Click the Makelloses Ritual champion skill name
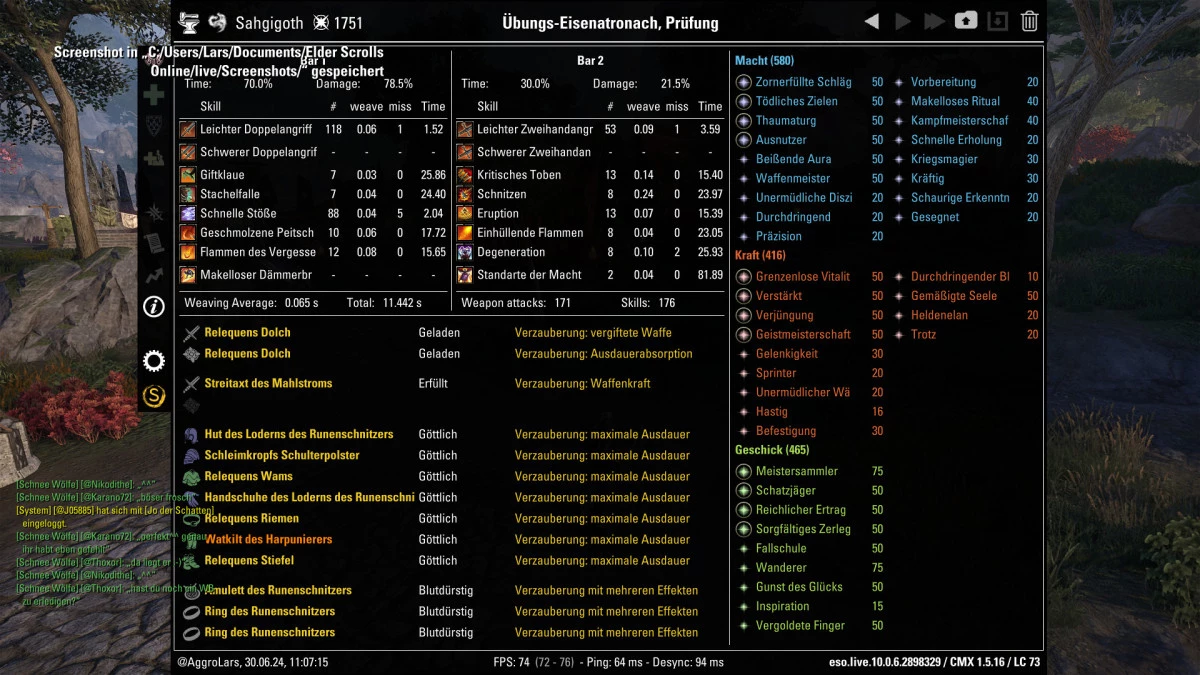Image resolution: width=1200 pixels, height=675 pixels. click(955, 102)
